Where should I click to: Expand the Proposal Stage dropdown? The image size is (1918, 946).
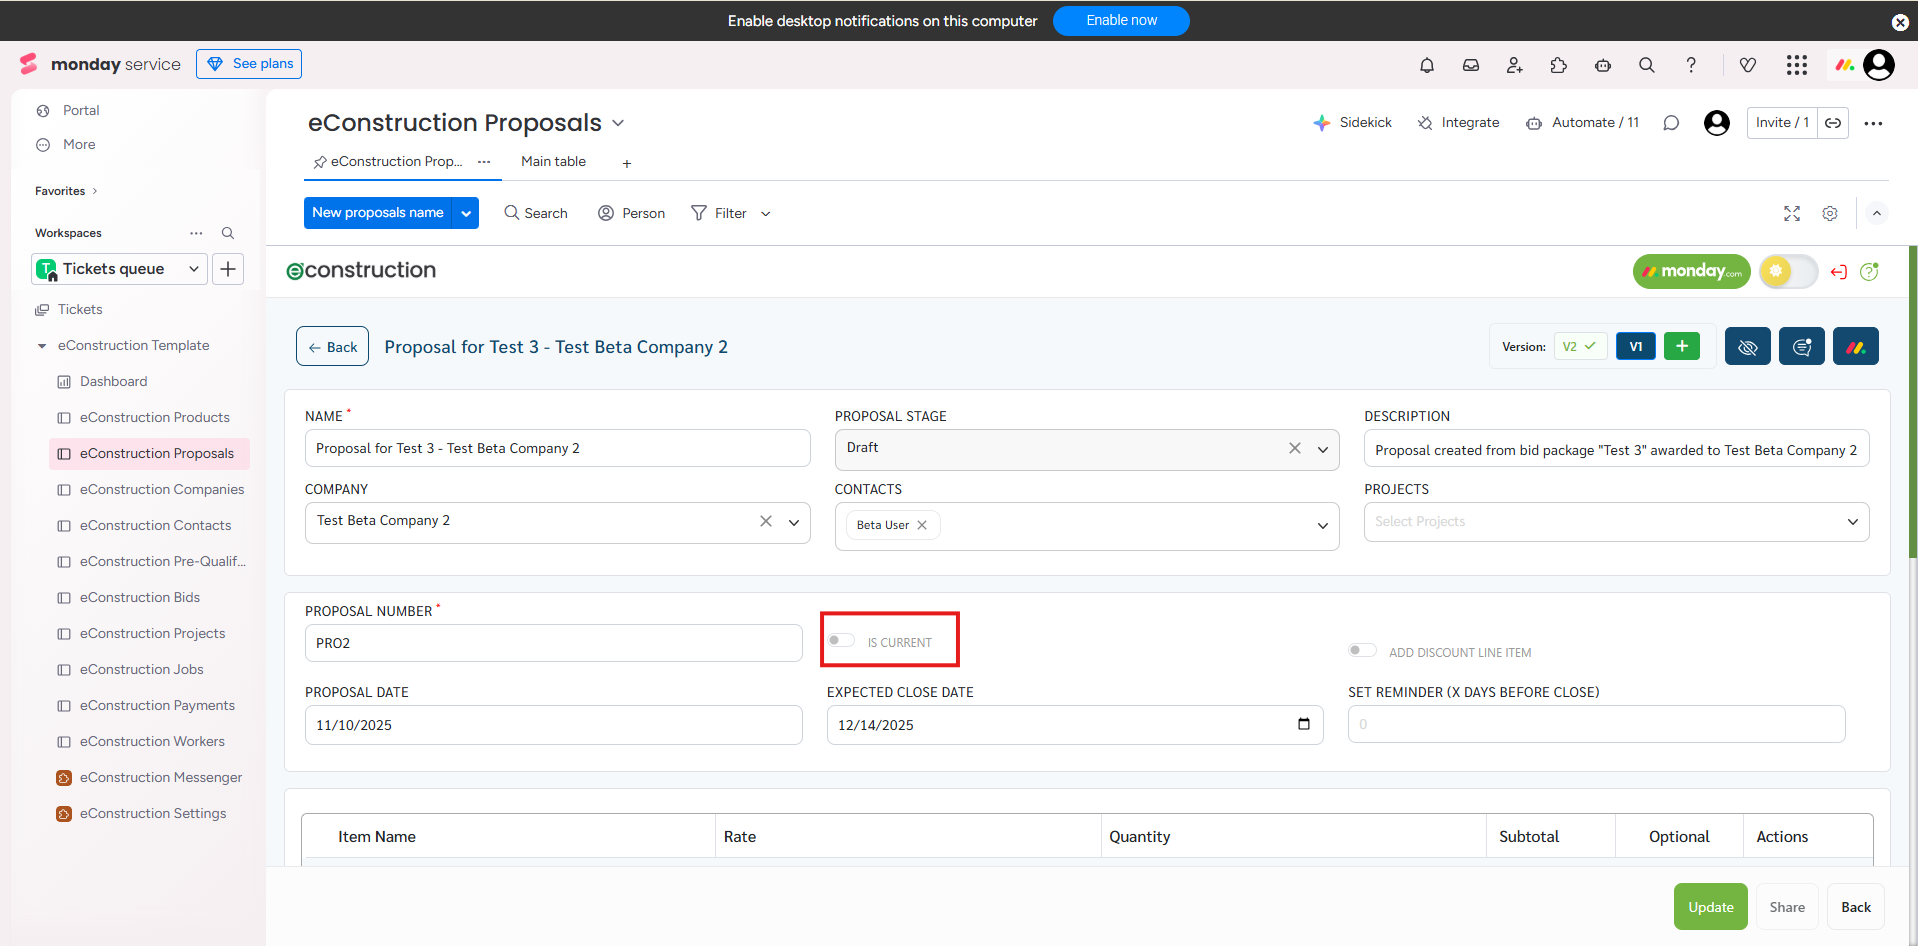pyautogui.click(x=1323, y=449)
